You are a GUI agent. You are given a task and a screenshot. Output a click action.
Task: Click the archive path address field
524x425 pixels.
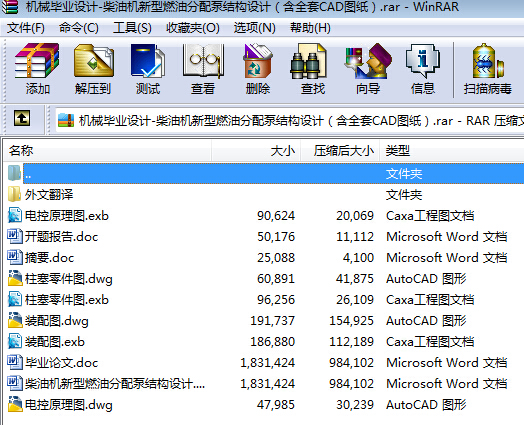point(289,121)
